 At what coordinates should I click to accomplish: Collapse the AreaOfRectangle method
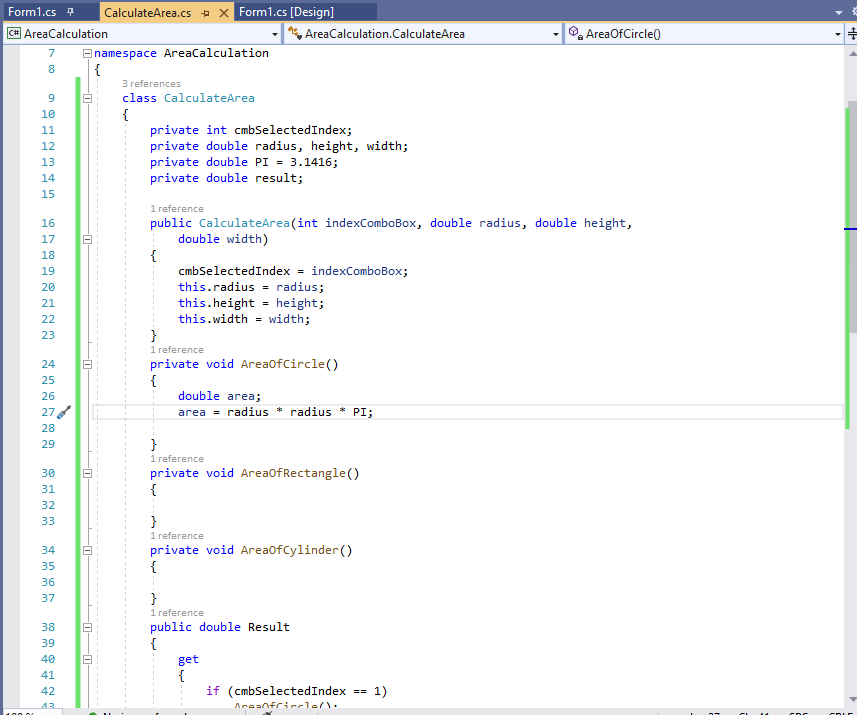tap(87, 473)
